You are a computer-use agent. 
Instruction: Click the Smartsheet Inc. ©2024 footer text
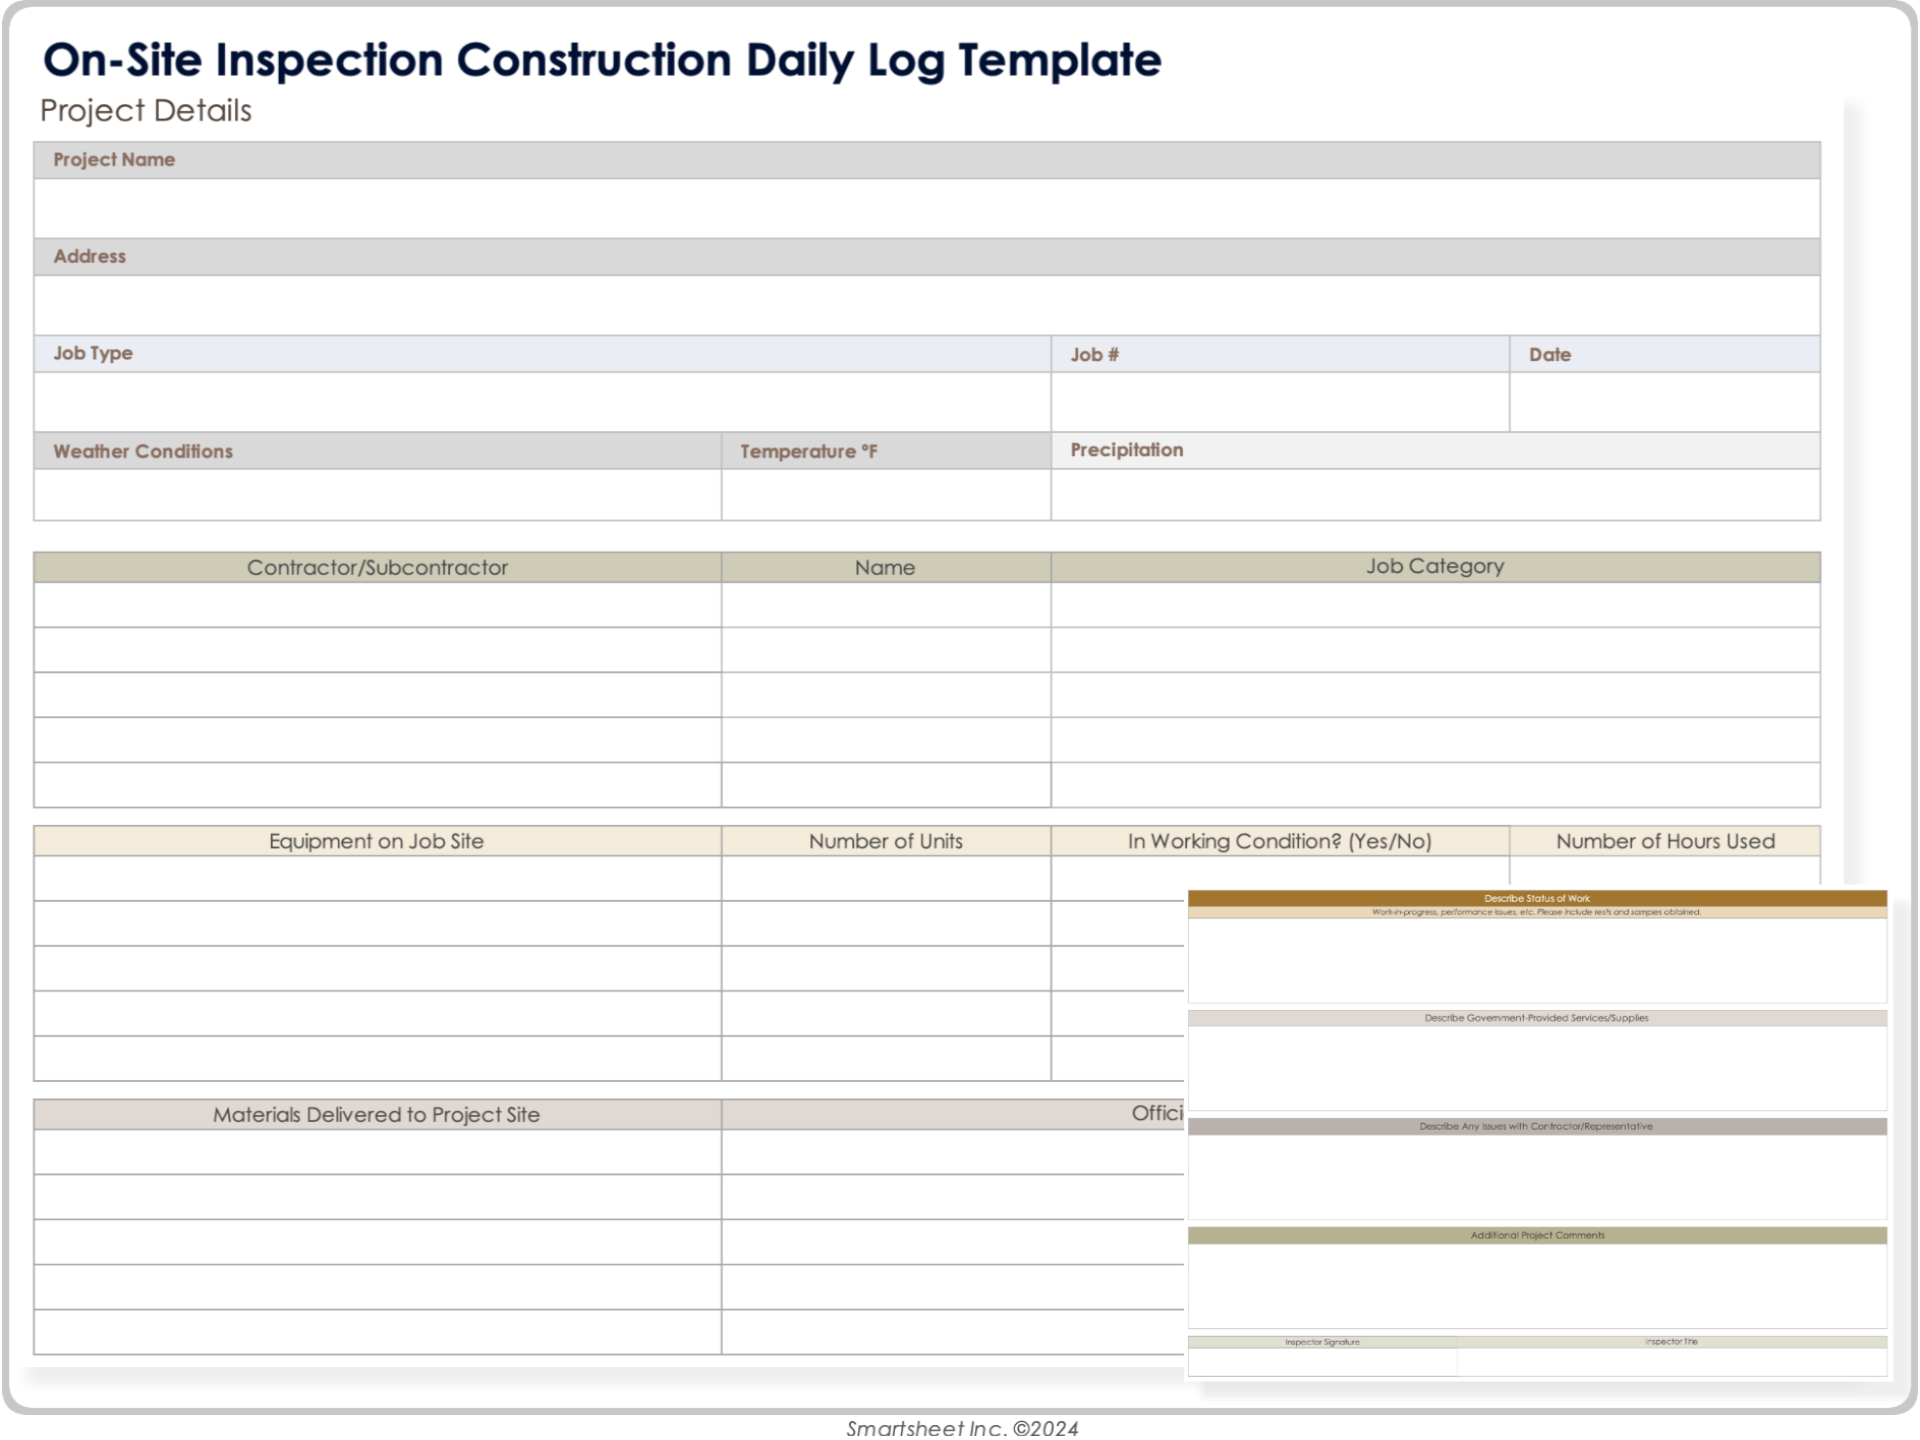[962, 1428]
